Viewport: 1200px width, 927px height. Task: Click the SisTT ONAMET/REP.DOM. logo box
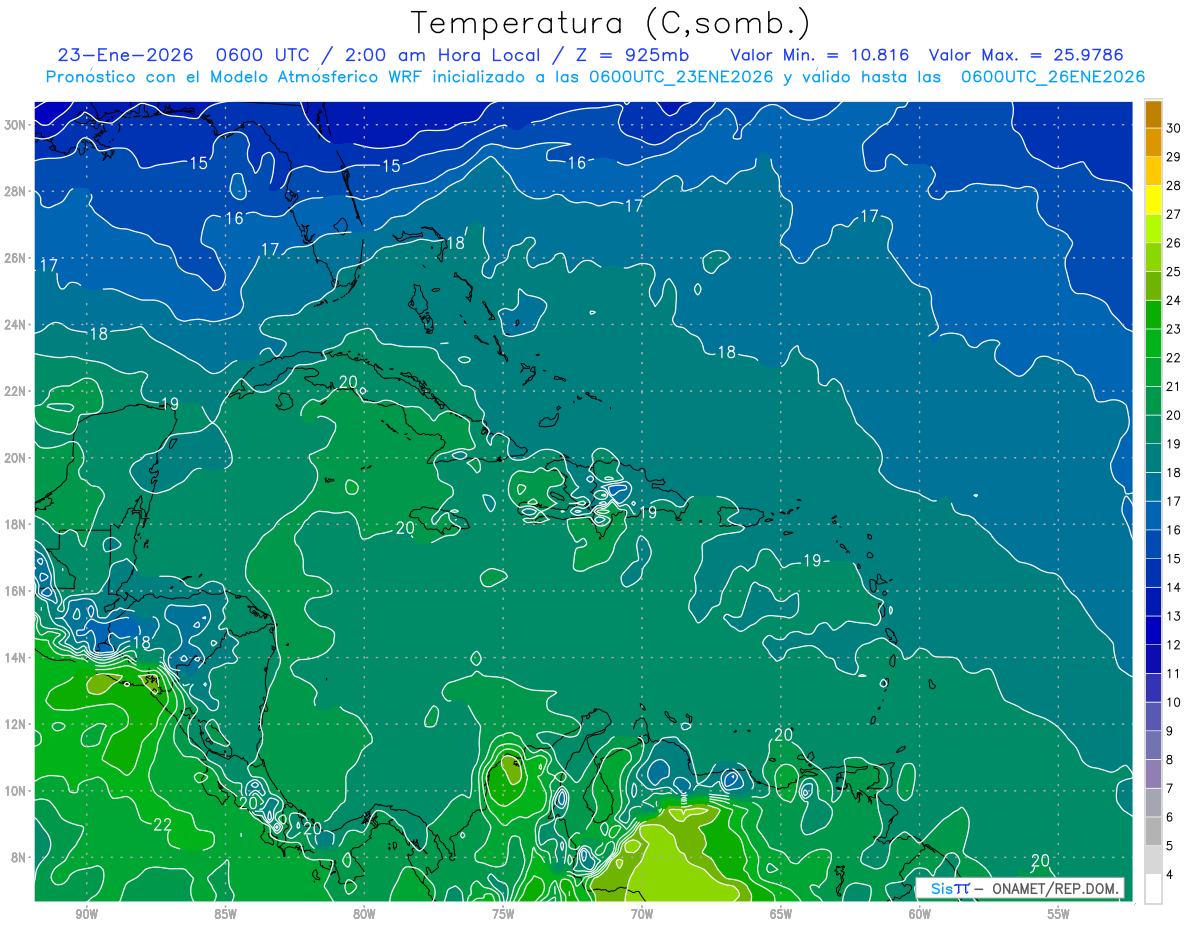(1020, 888)
